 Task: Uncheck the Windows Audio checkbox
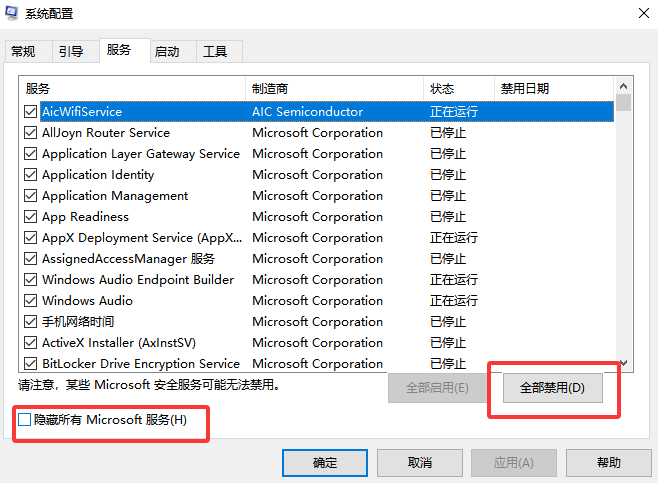click(30, 300)
